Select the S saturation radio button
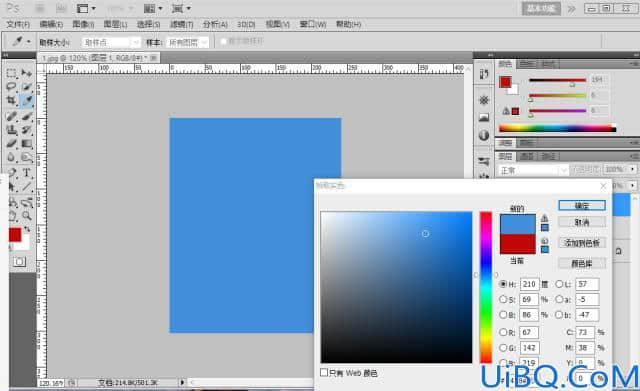The width and height of the screenshot is (640, 391). coord(503,299)
